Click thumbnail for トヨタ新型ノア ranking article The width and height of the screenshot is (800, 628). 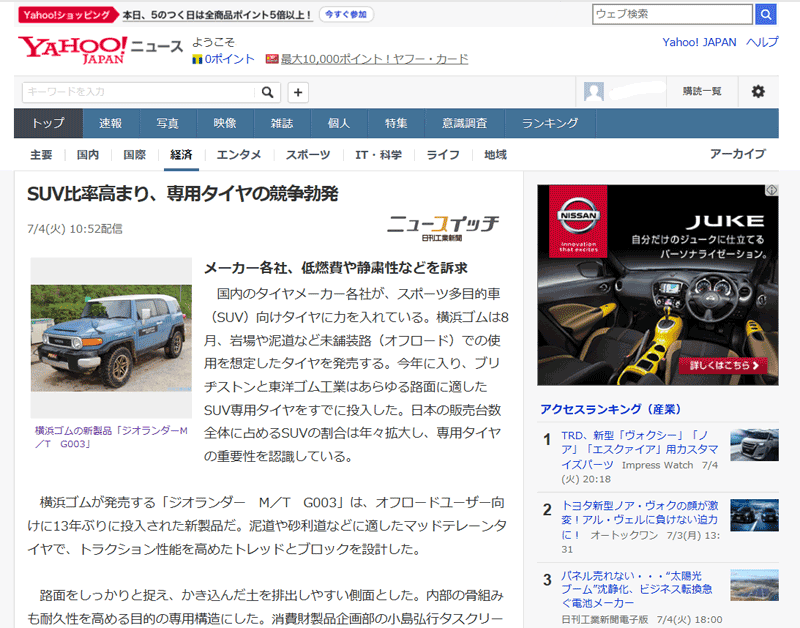tap(754, 515)
